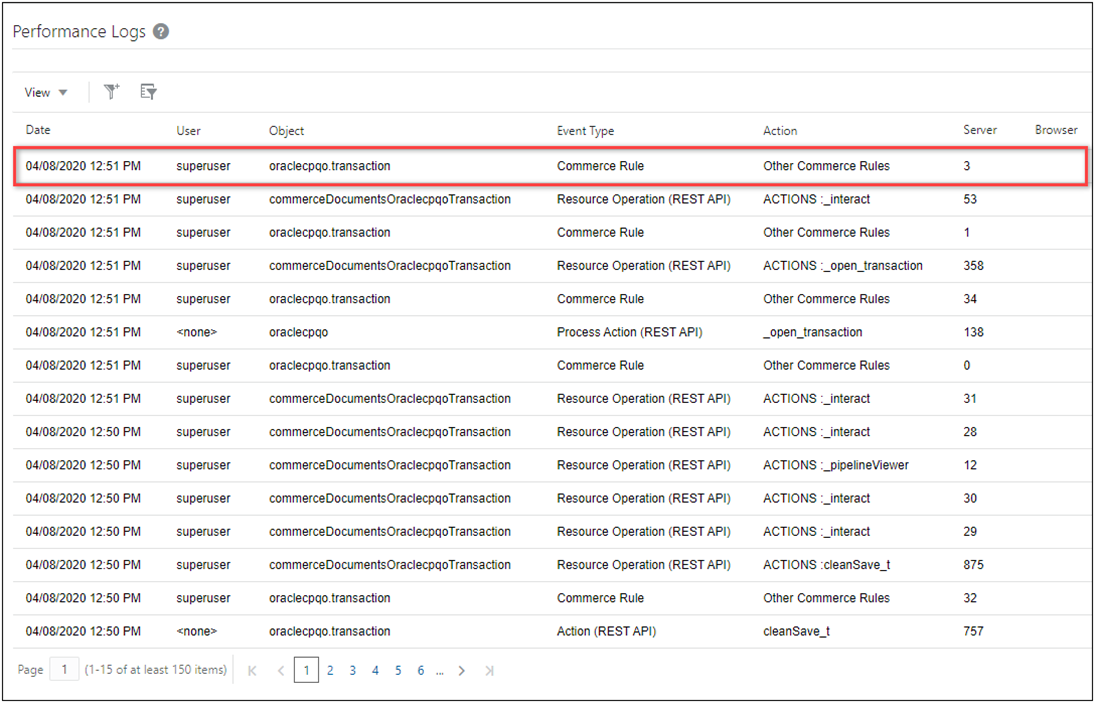
Task: Click the Page number input field
Action: [64, 668]
